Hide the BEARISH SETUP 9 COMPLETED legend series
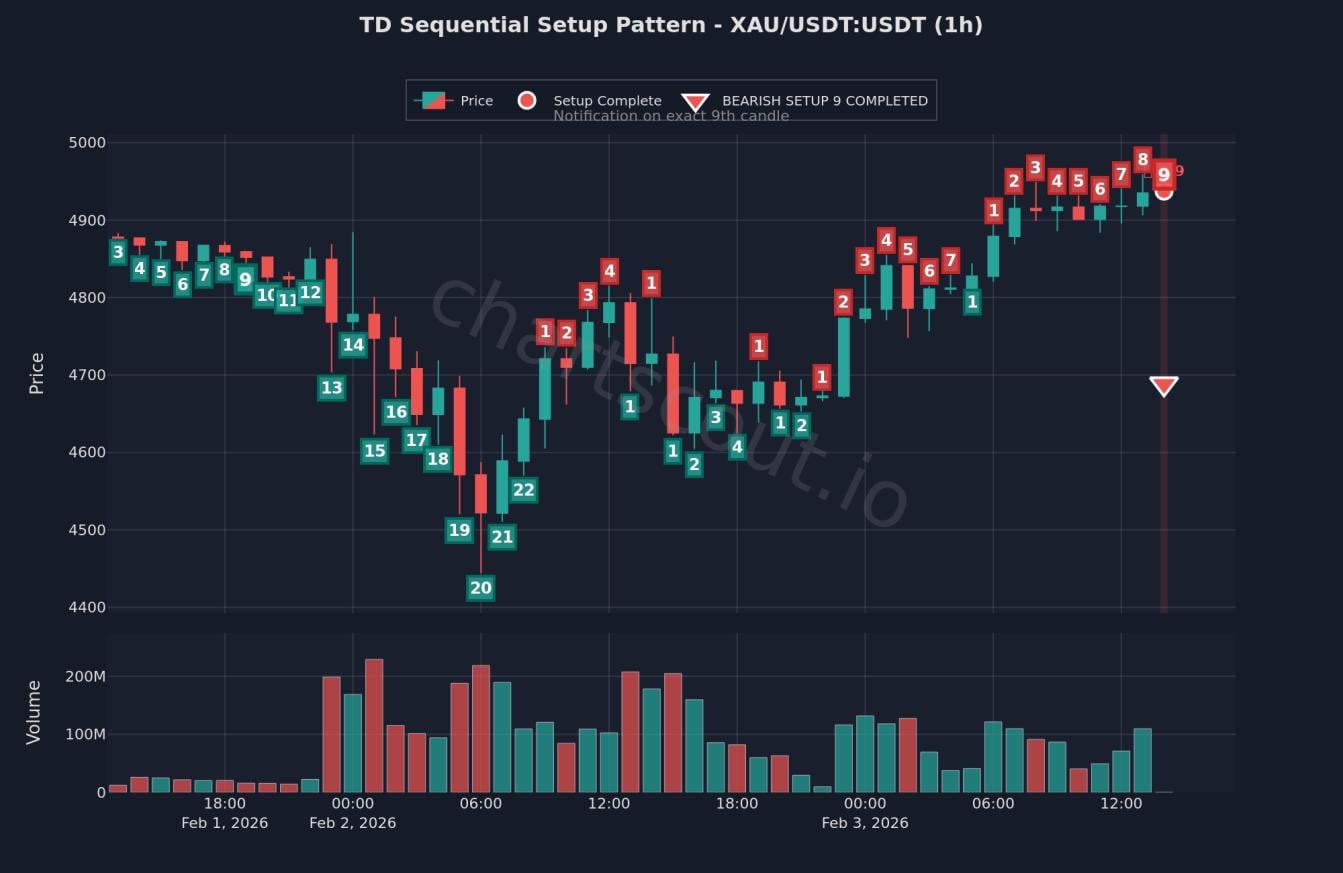The image size is (1343, 873). tap(824, 101)
